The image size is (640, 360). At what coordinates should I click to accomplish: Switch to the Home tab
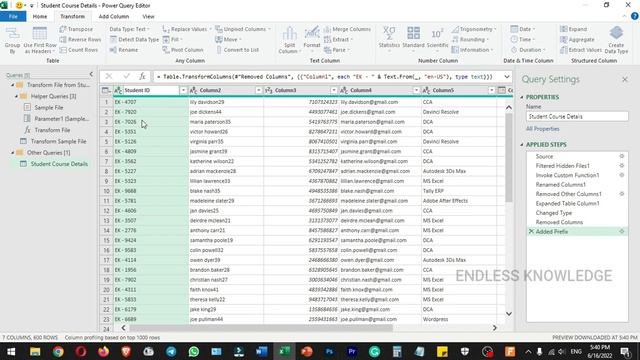point(40,16)
